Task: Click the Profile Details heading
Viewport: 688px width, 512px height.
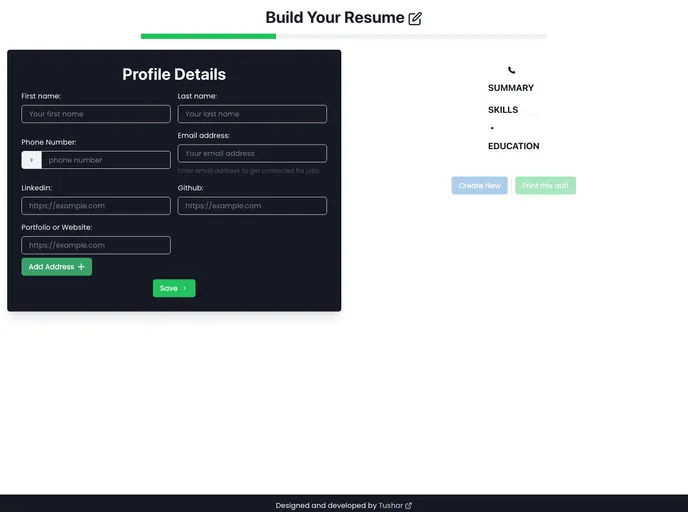Action: coord(174,74)
